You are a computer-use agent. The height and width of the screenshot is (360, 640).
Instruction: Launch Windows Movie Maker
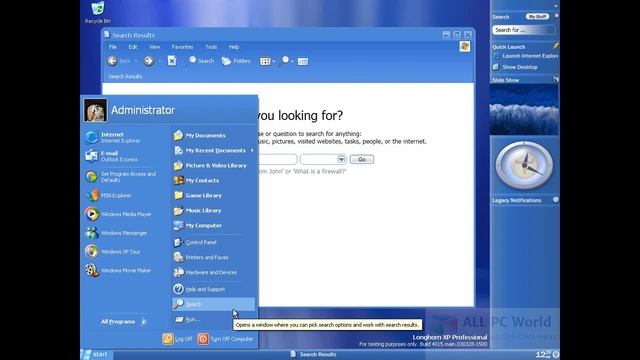tap(118, 271)
